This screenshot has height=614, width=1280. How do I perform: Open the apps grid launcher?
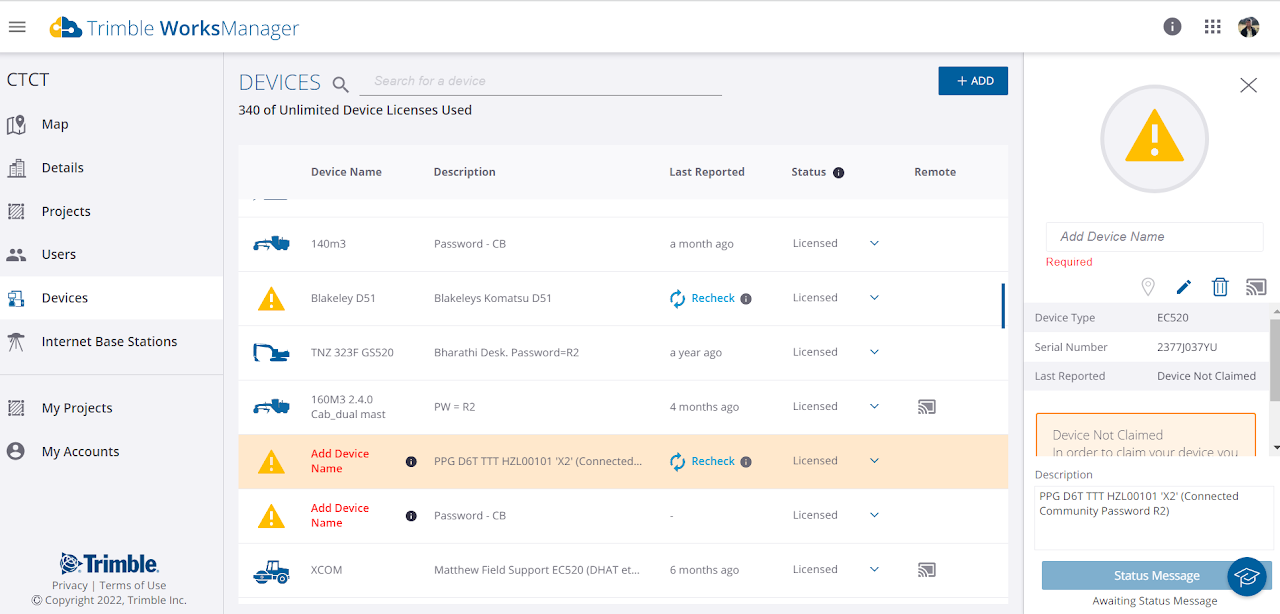coord(1213,27)
